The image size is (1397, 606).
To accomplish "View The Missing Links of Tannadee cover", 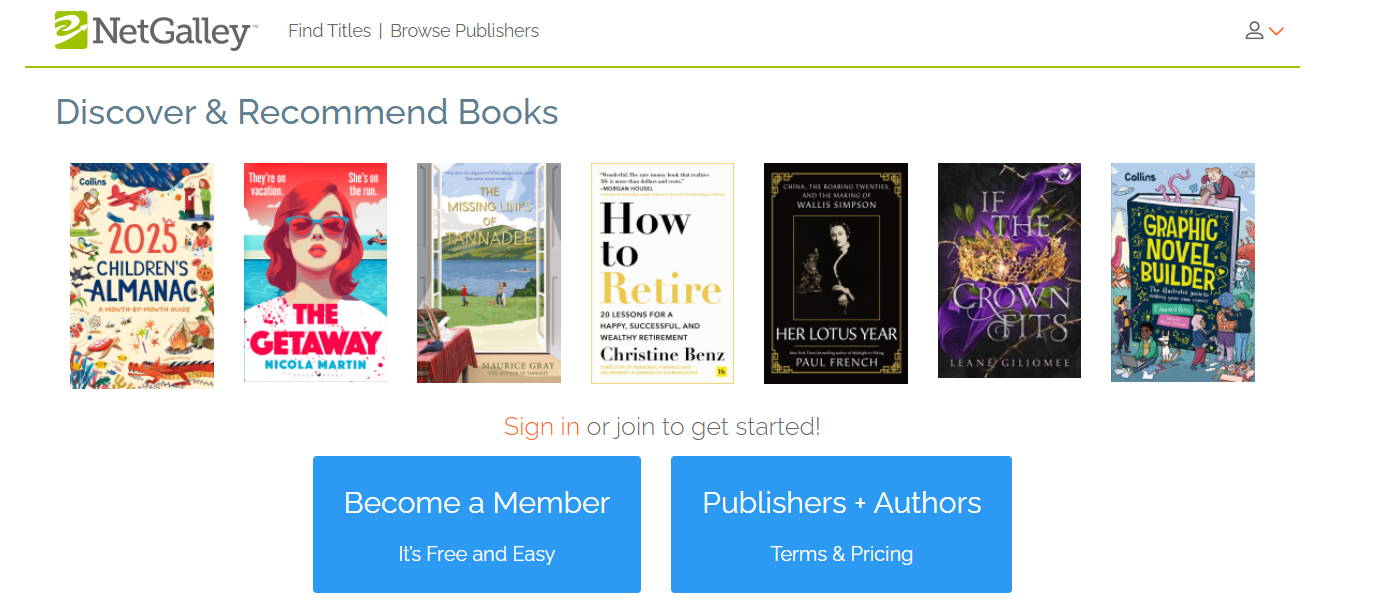I will (489, 273).
